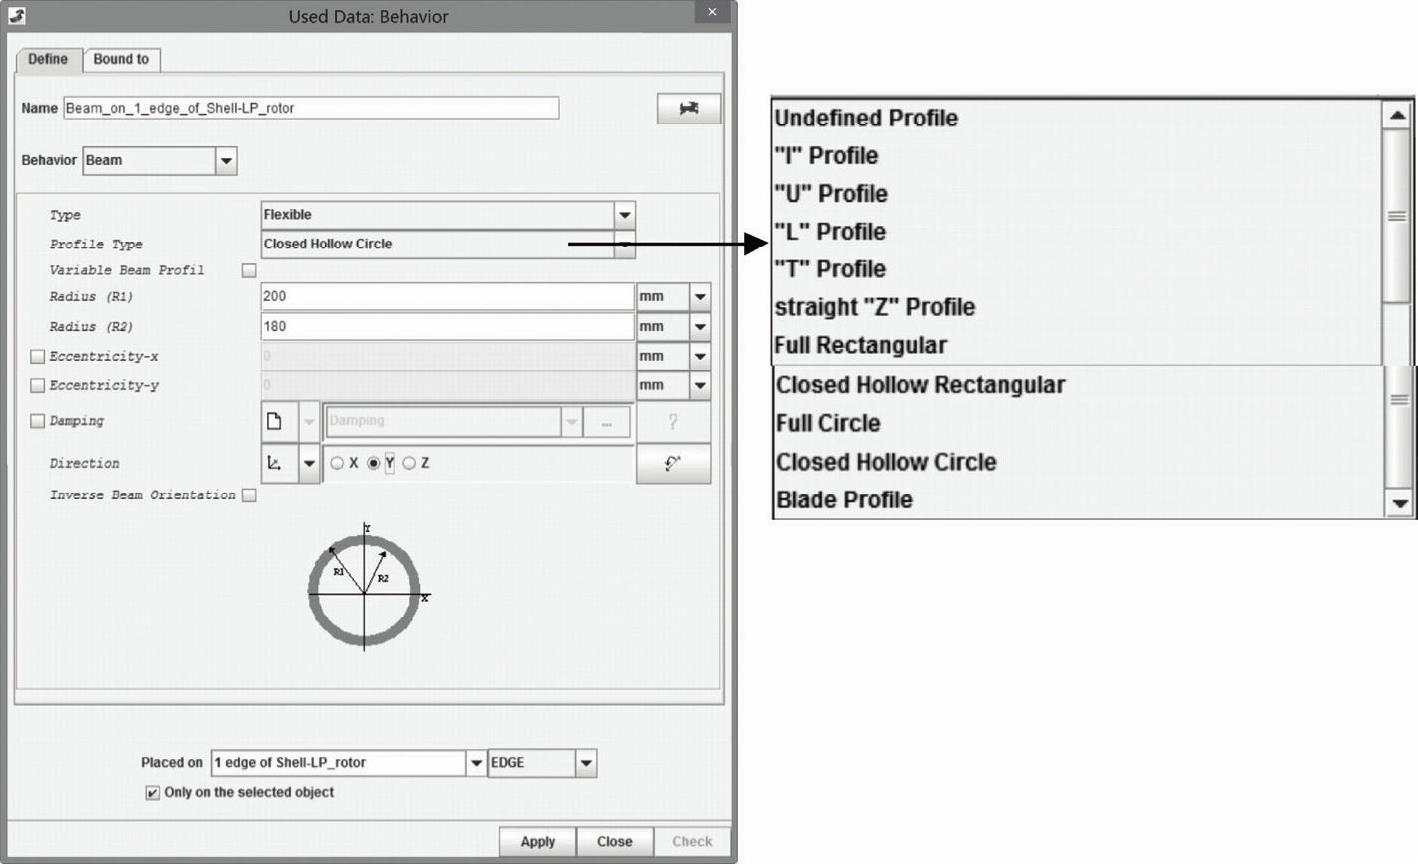The image size is (1418, 864).
Task: Click the pin icon button beside Name
Action: 688,109
